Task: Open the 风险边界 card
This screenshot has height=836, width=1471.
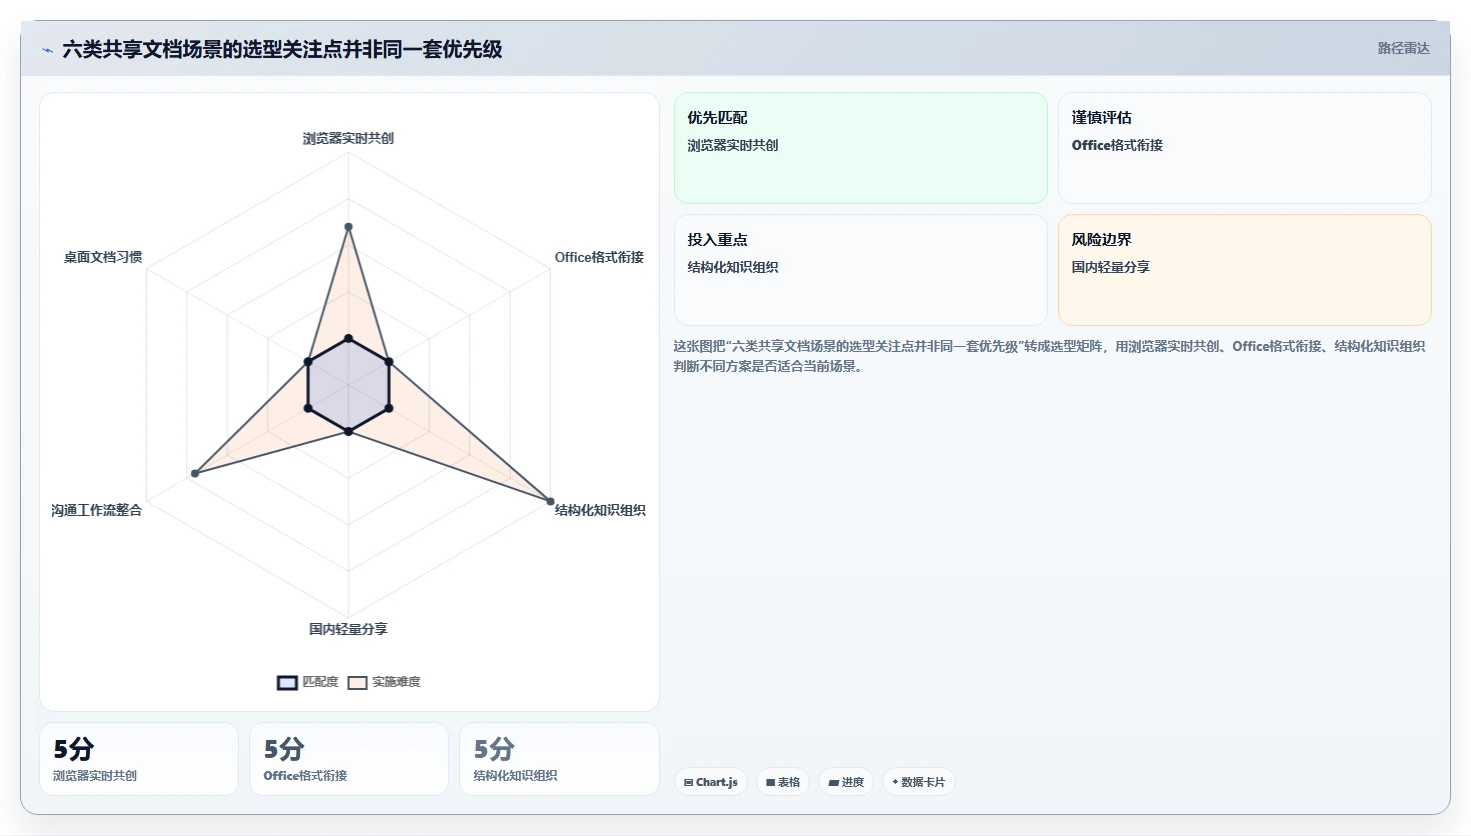Action: click(1245, 270)
